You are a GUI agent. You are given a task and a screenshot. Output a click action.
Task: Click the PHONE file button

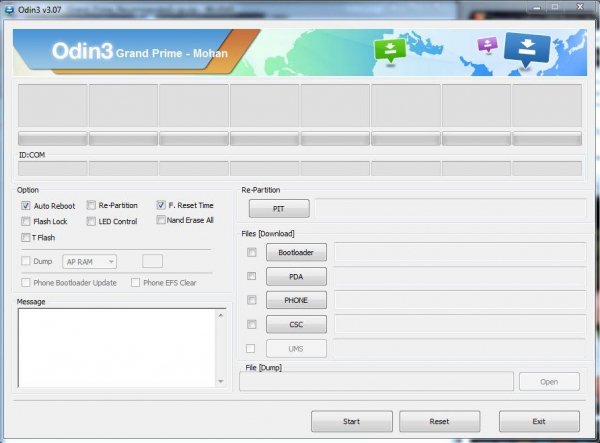click(296, 300)
